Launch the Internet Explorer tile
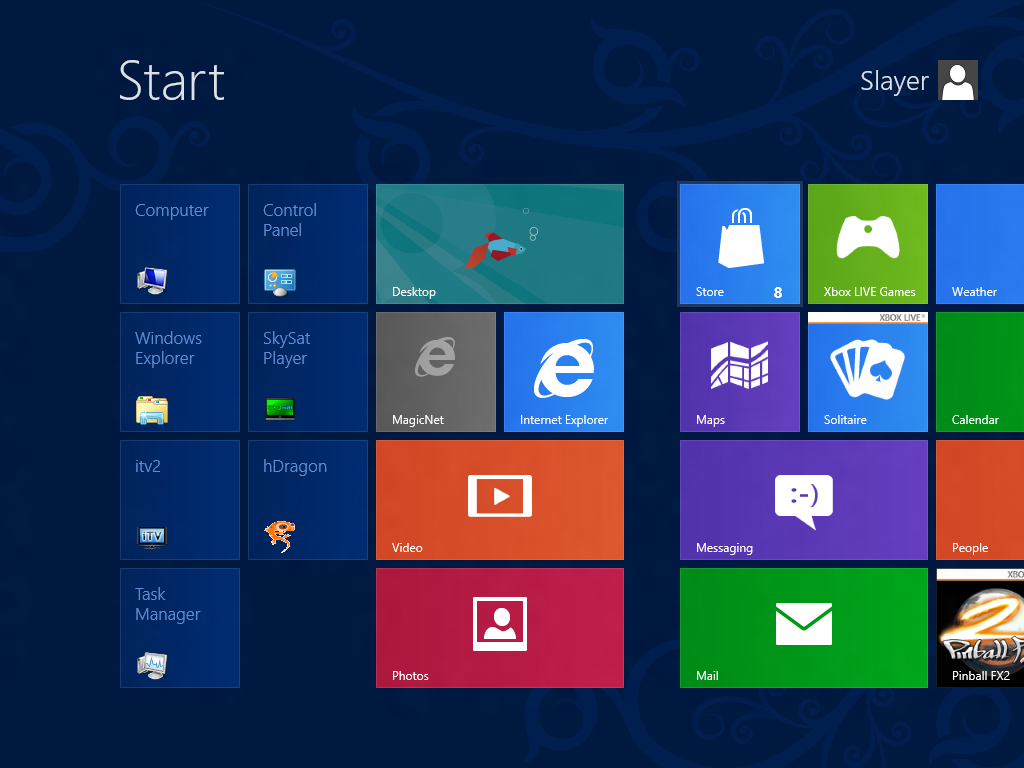The height and width of the screenshot is (768, 1024). click(x=564, y=372)
